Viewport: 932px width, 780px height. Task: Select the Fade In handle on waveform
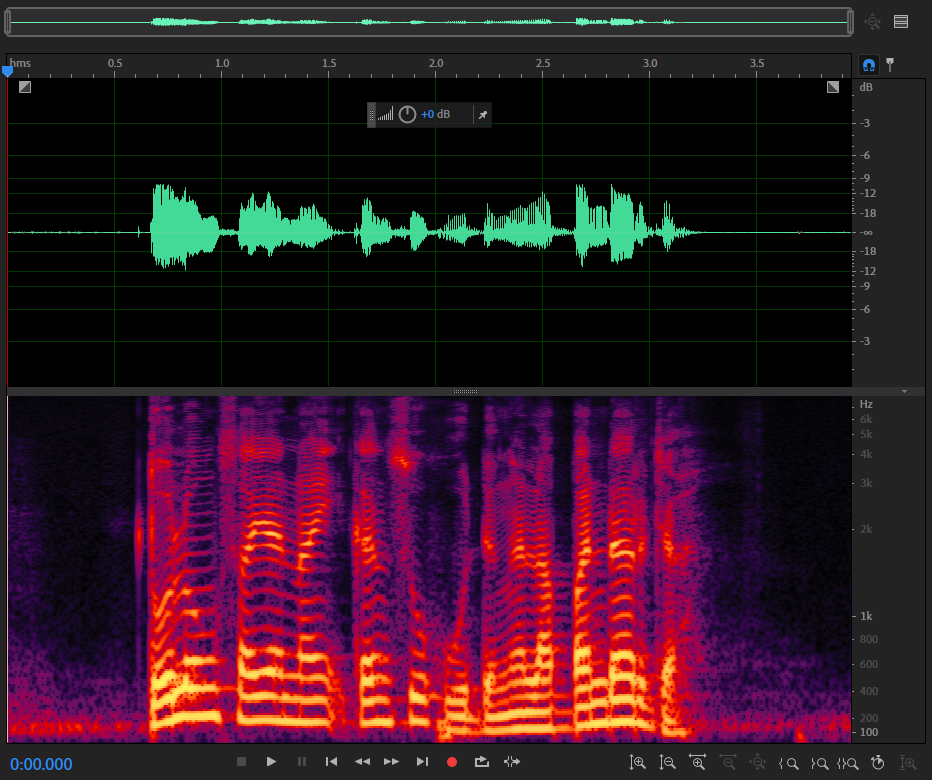point(24,87)
